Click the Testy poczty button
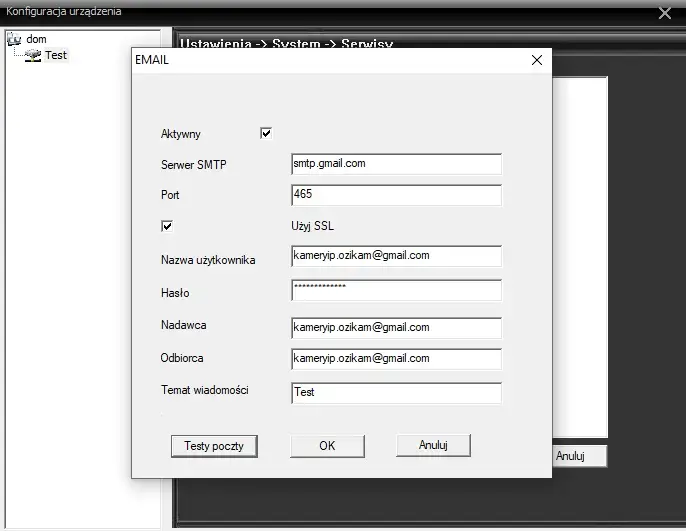The image size is (686, 531). pos(214,446)
